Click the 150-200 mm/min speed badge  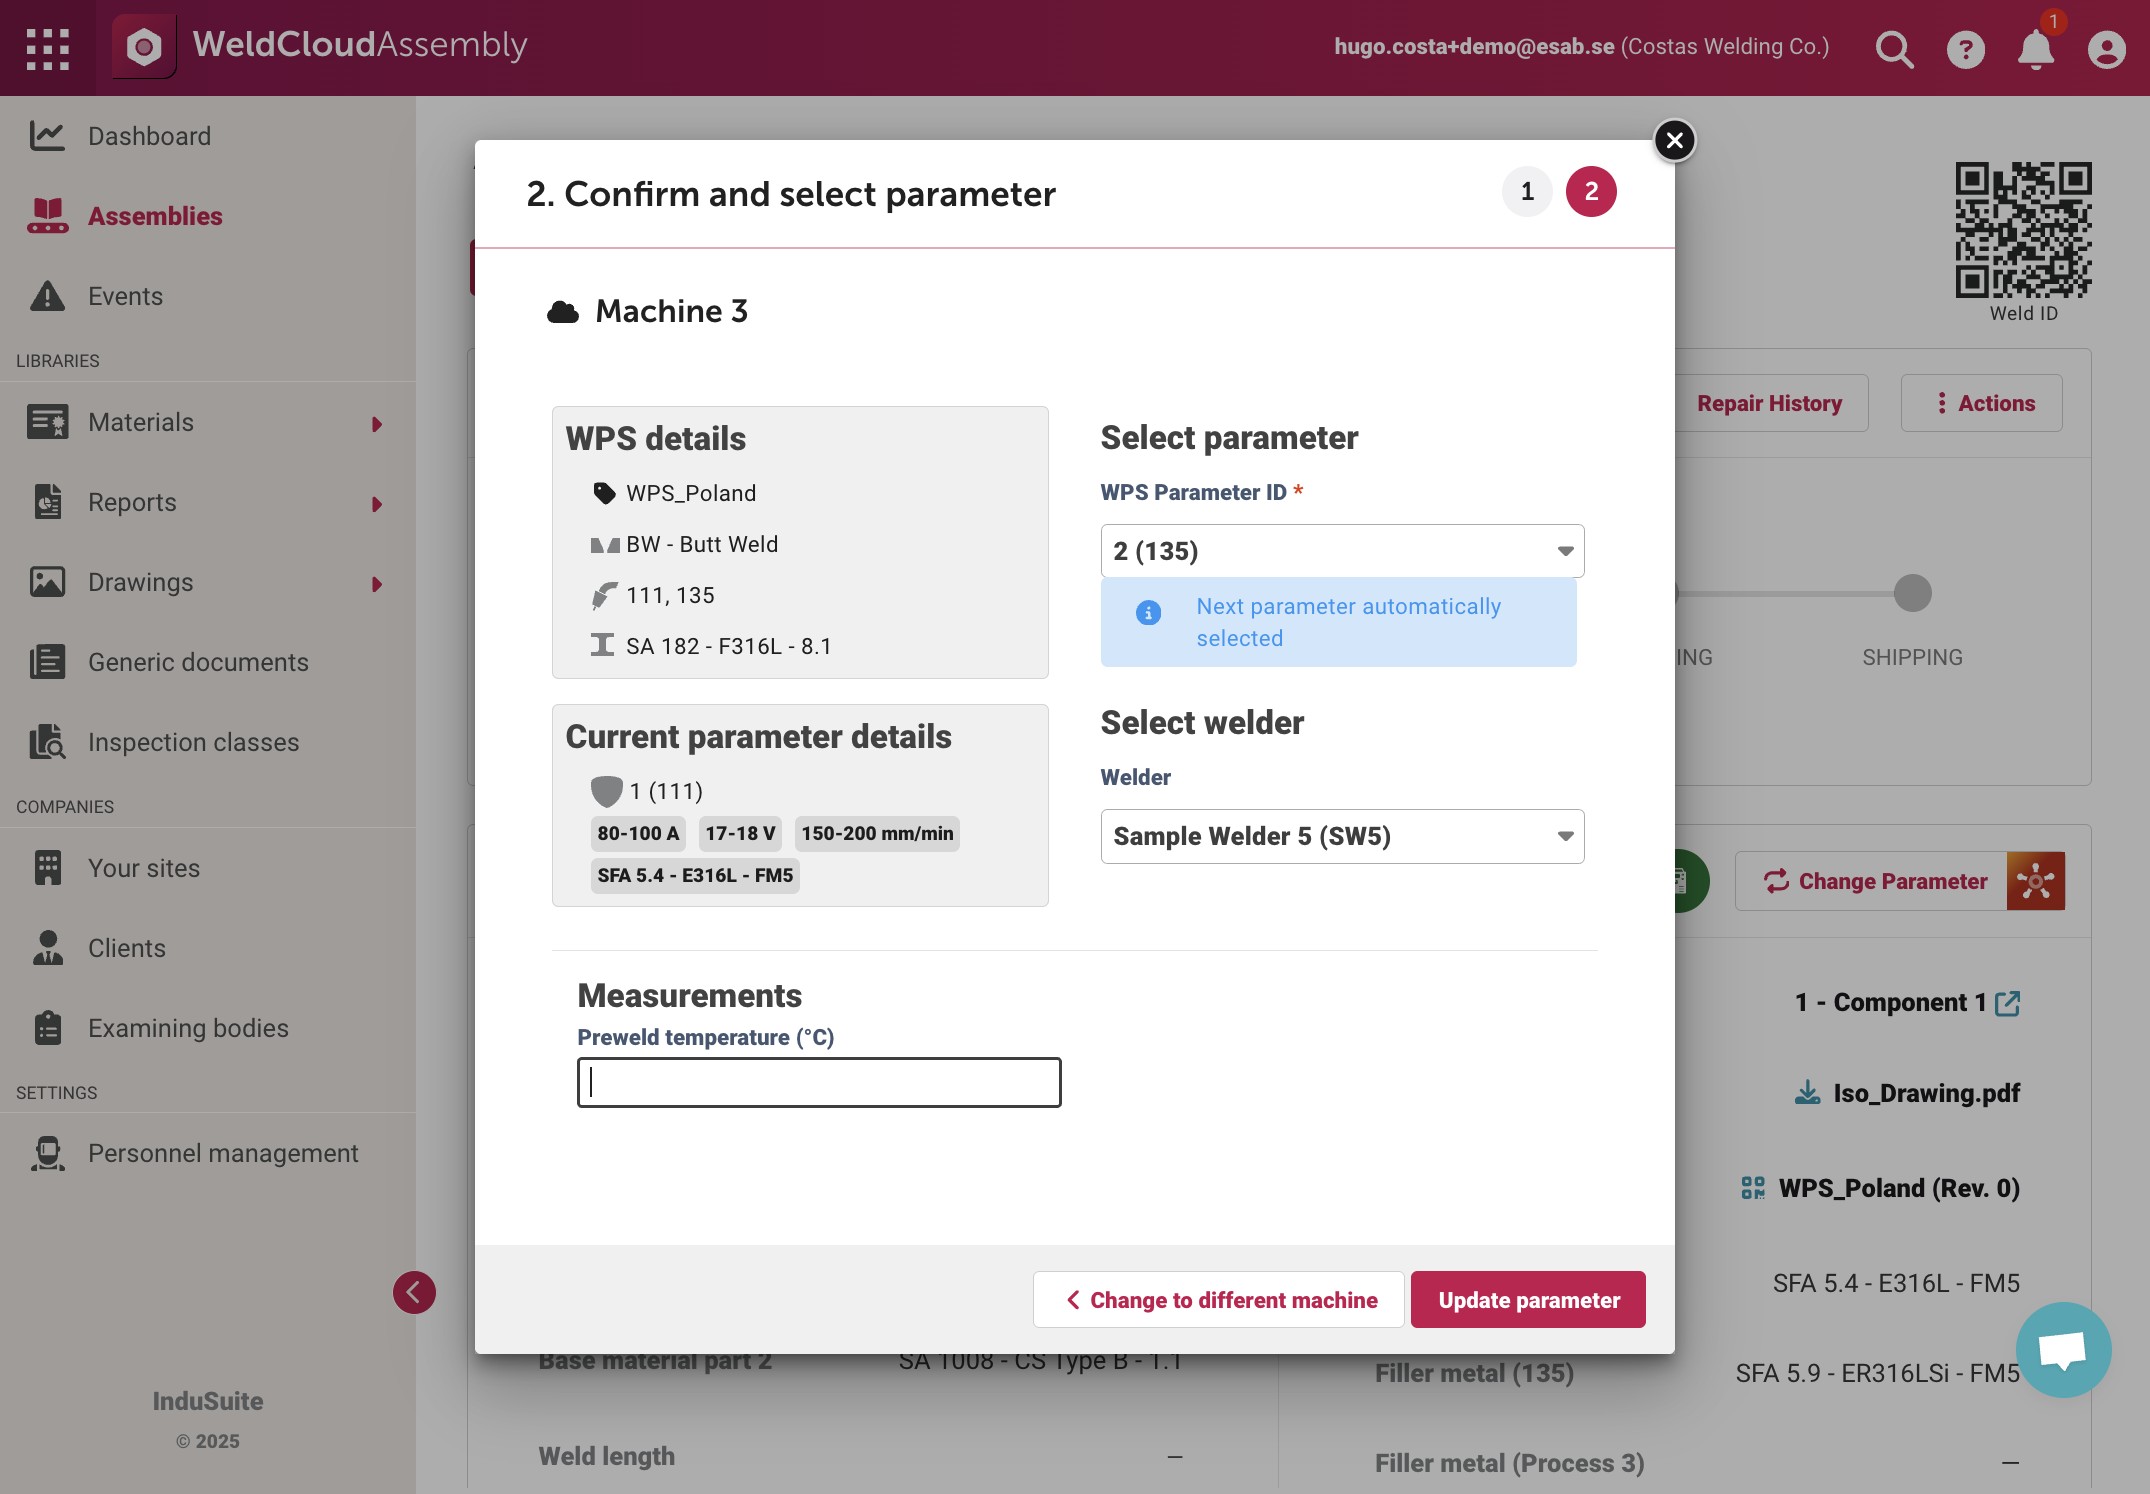click(x=877, y=833)
